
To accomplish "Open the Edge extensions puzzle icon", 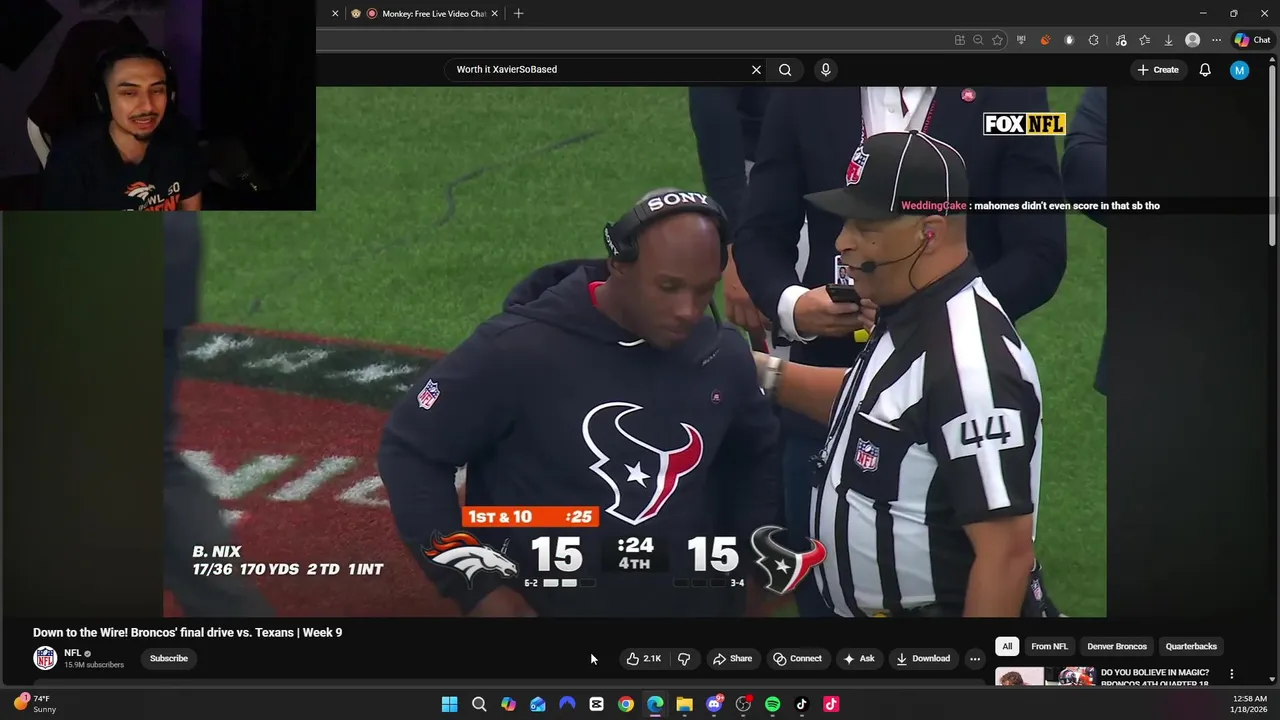I will 1093,40.
